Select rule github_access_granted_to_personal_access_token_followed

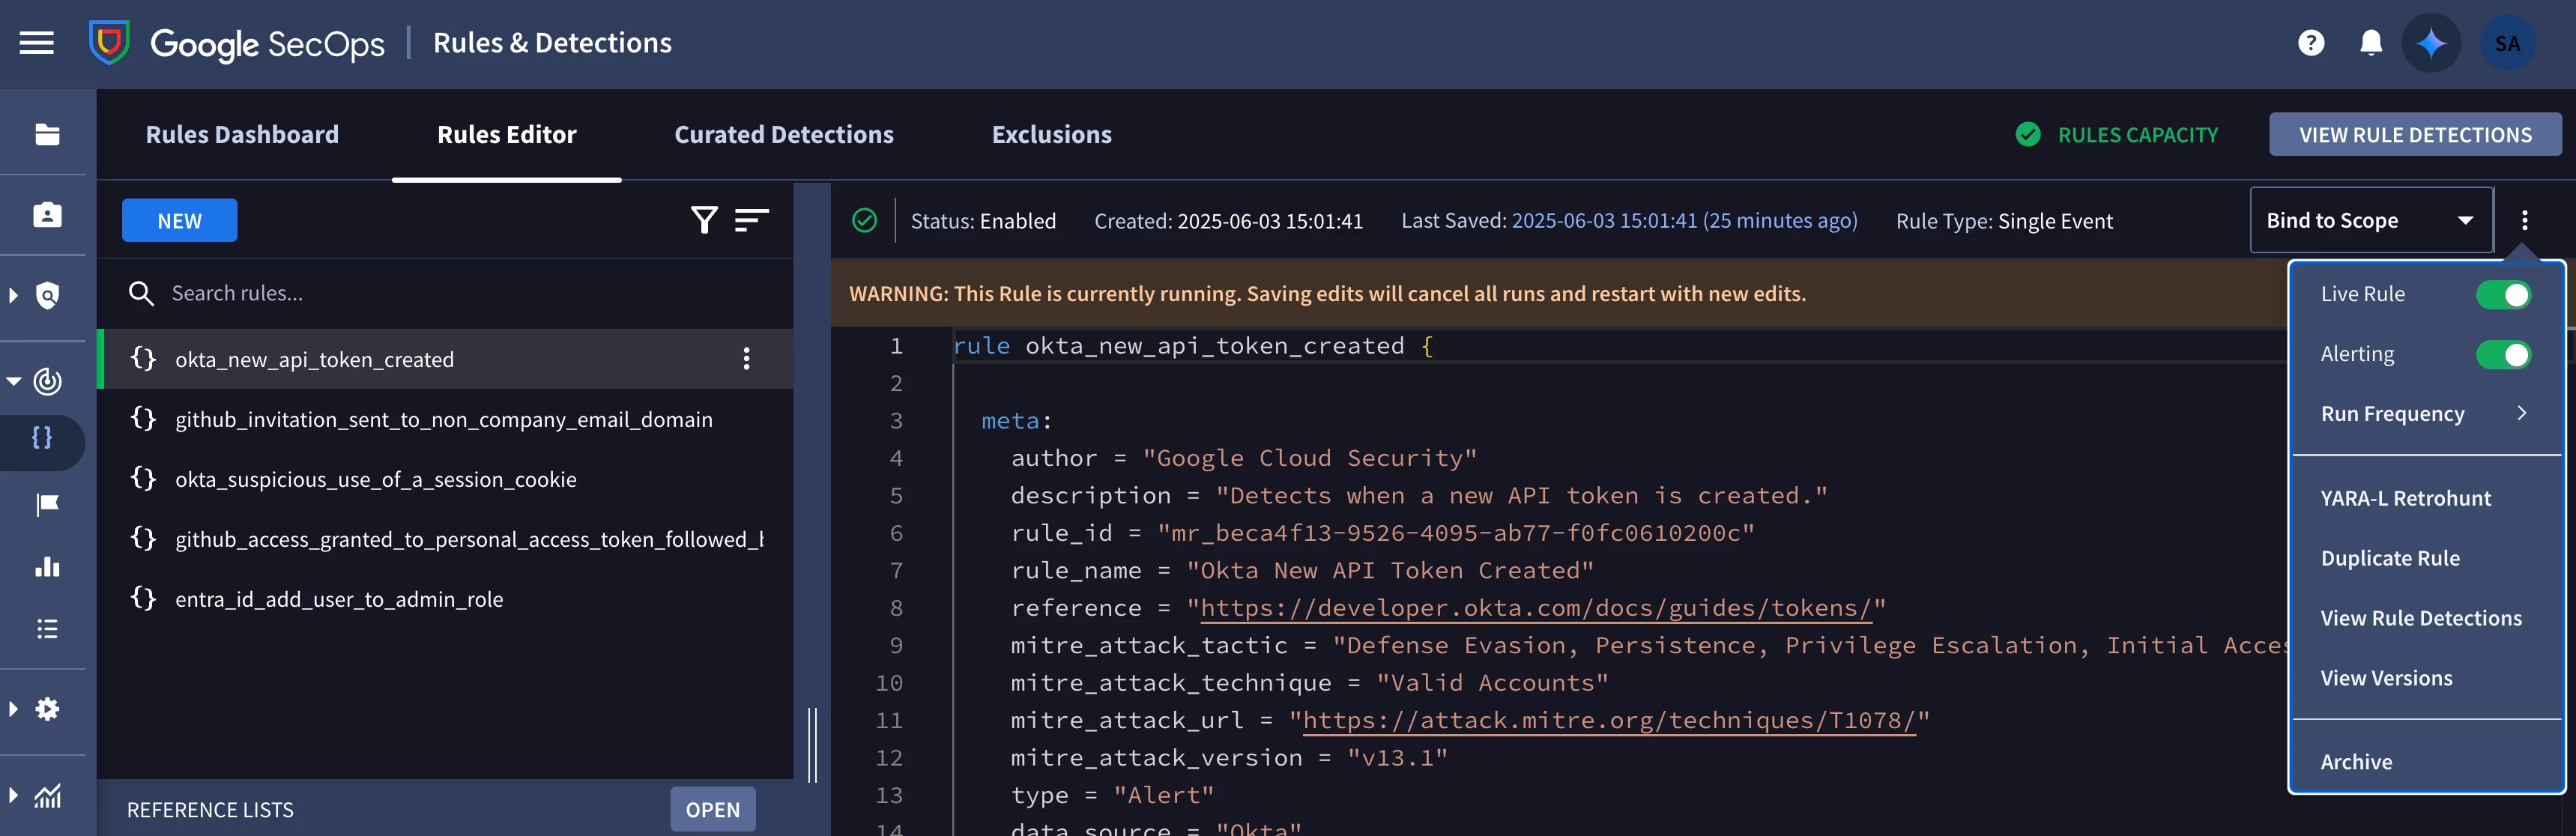445,539
